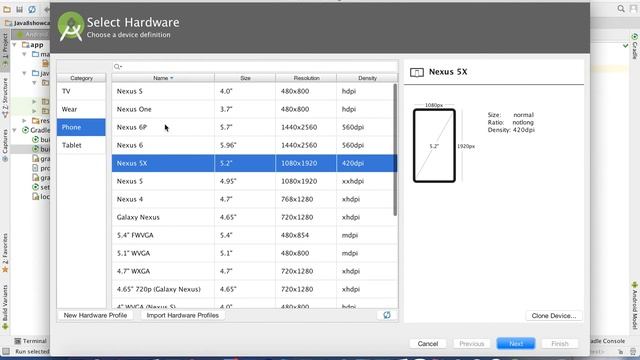Expand the res folder in project tree
The image size is (640, 360).
coord(24,121)
